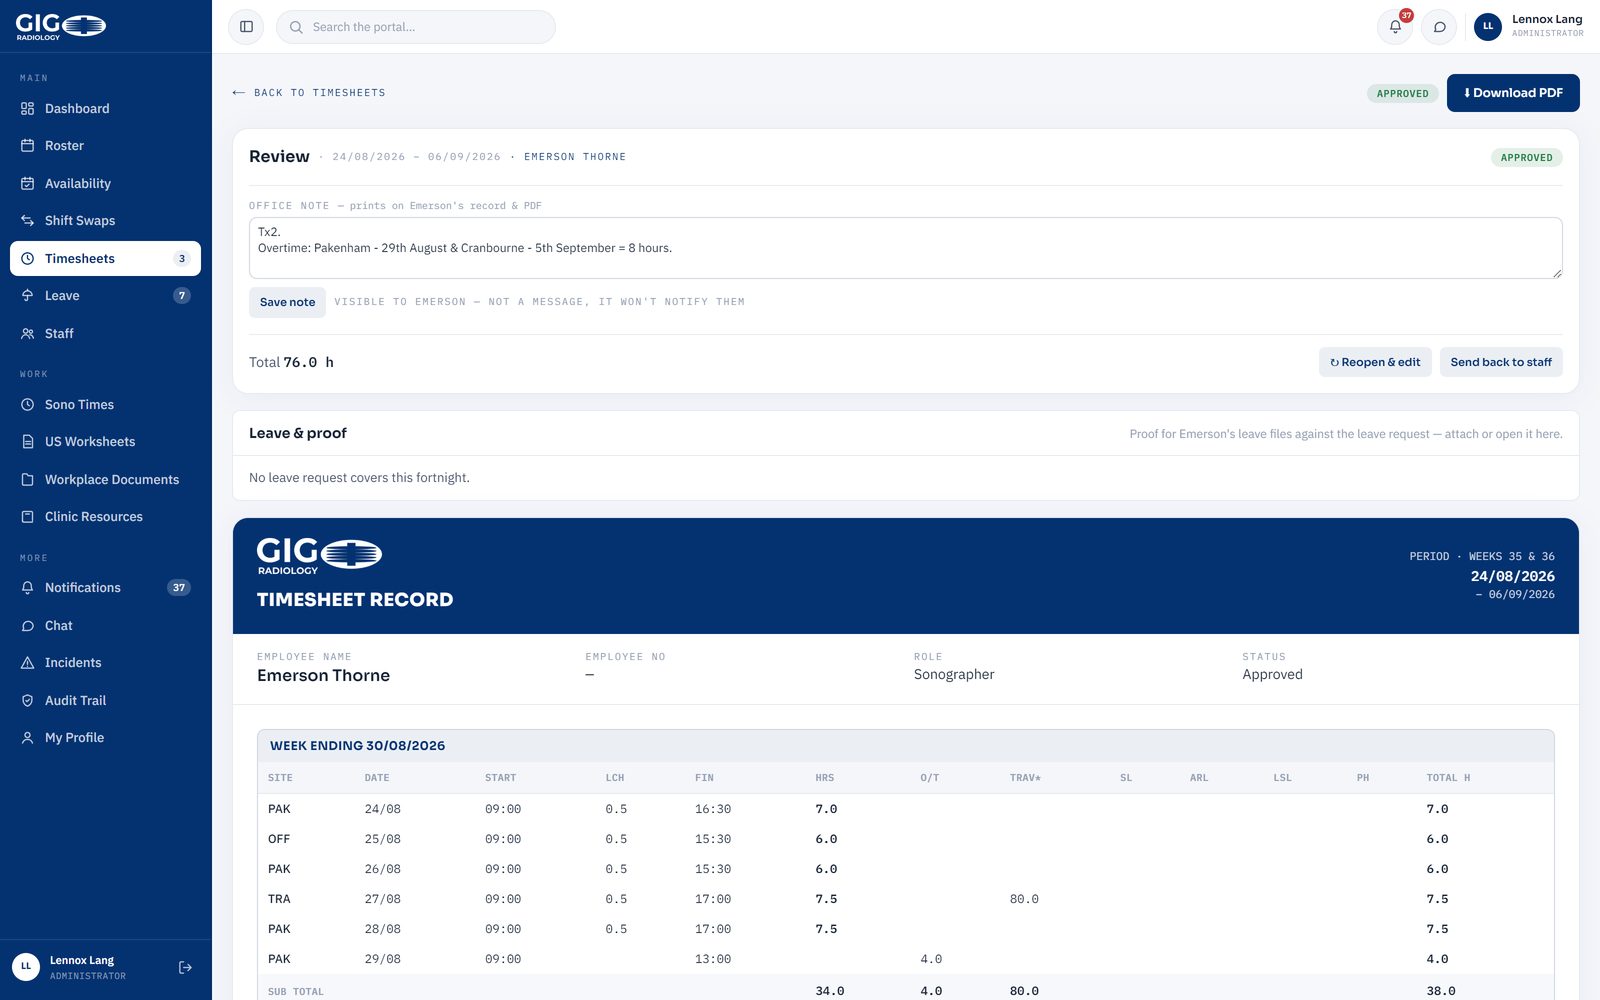
Task: Click Lennox Lang profile in sidebar footer
Action: (x=88, y=967)
